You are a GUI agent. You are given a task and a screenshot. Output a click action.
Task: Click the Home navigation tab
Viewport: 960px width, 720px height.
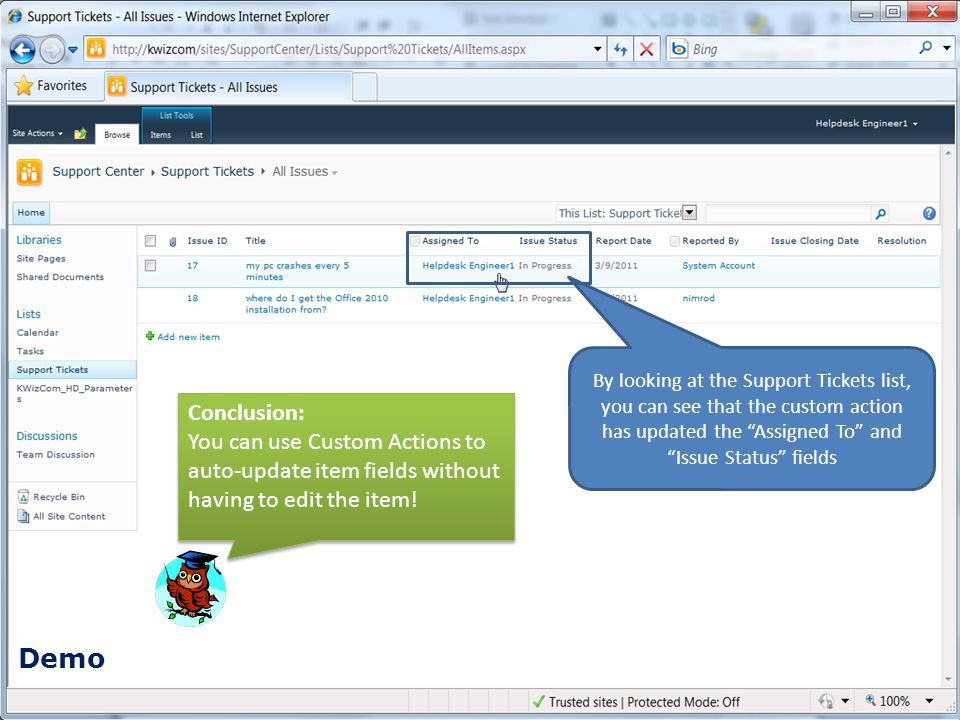pos(31,212)
